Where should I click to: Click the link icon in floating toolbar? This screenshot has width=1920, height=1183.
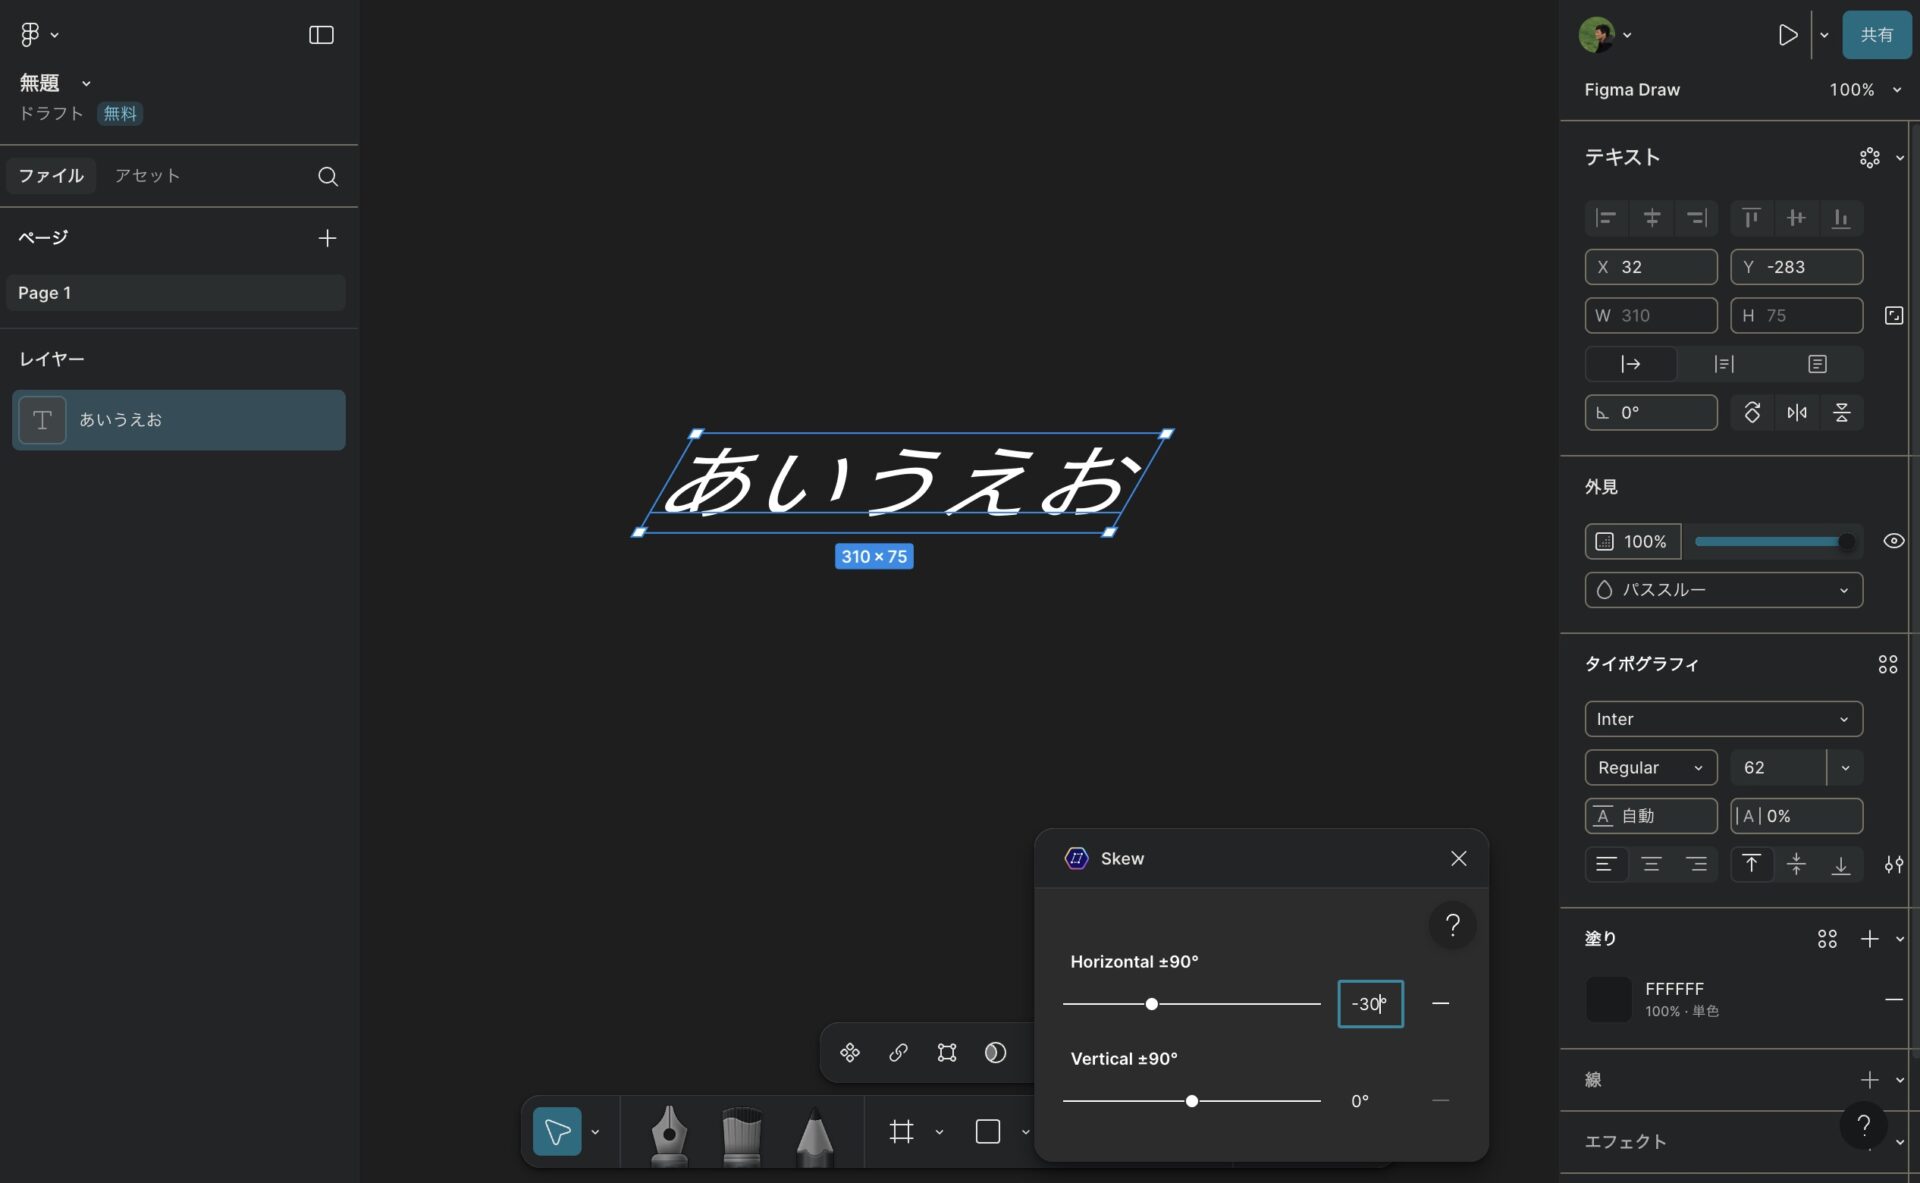tap(899, 1053)
